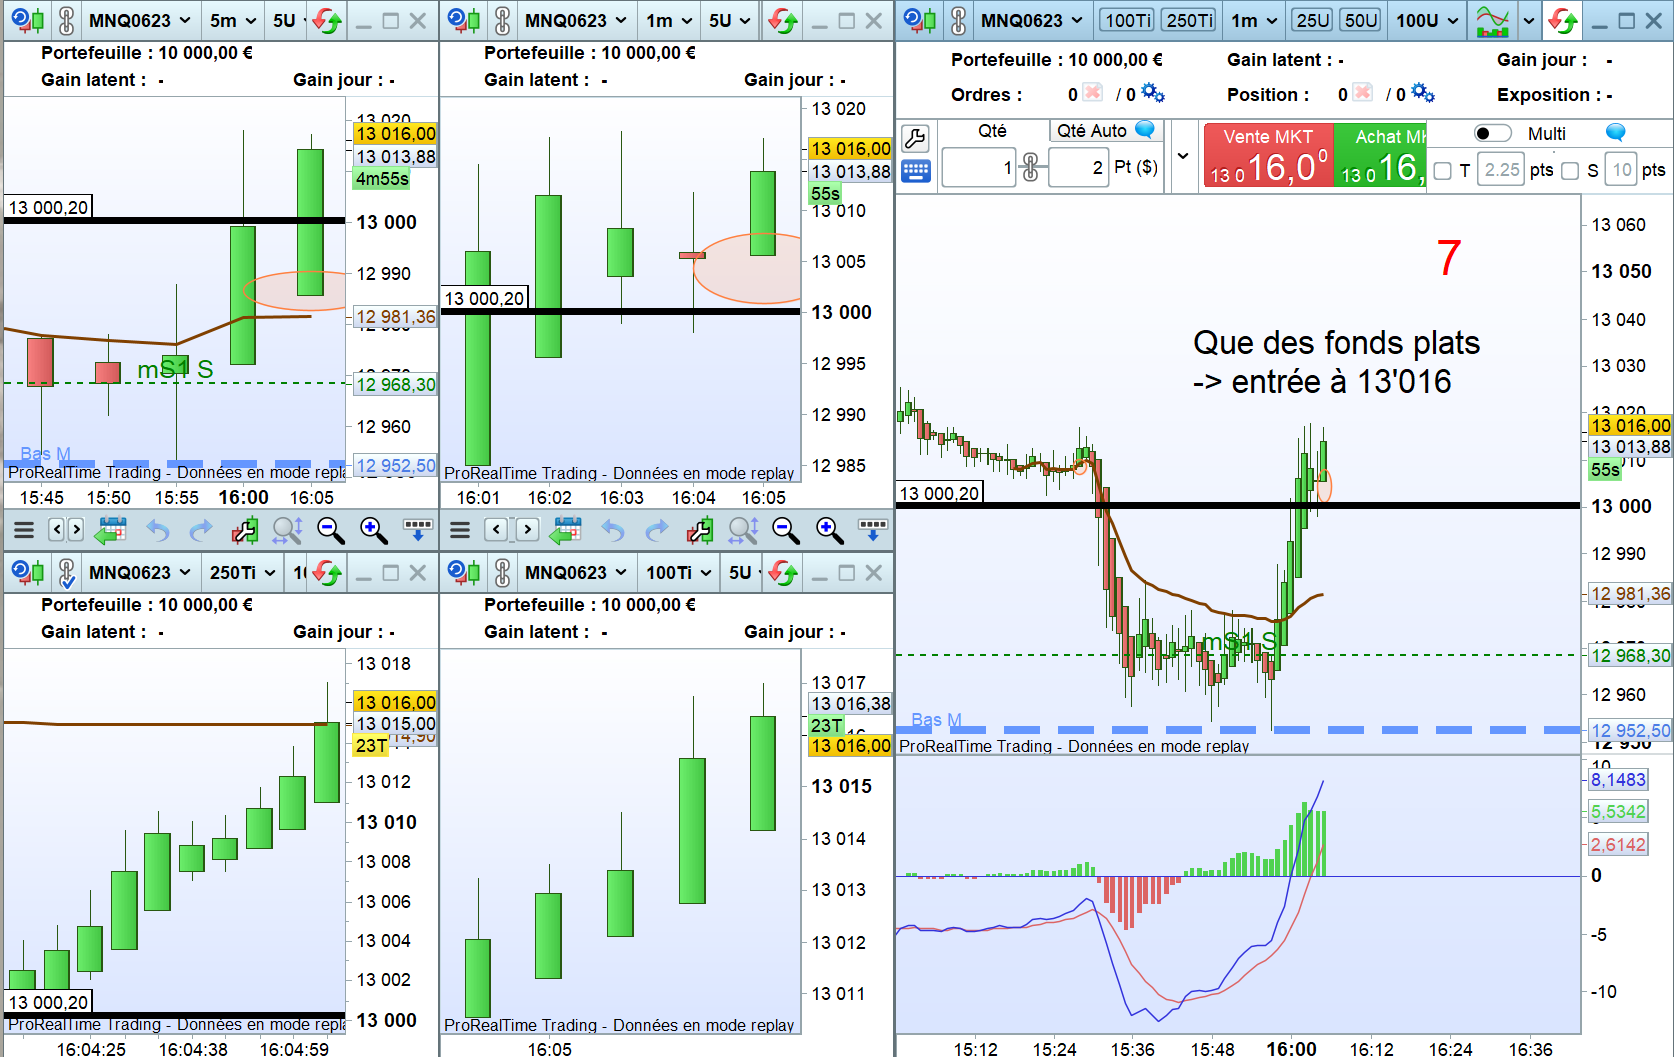Expand the arrow beside the indicators icon
This screenshot has width=1674, height=1057.
pos(1528,20)
